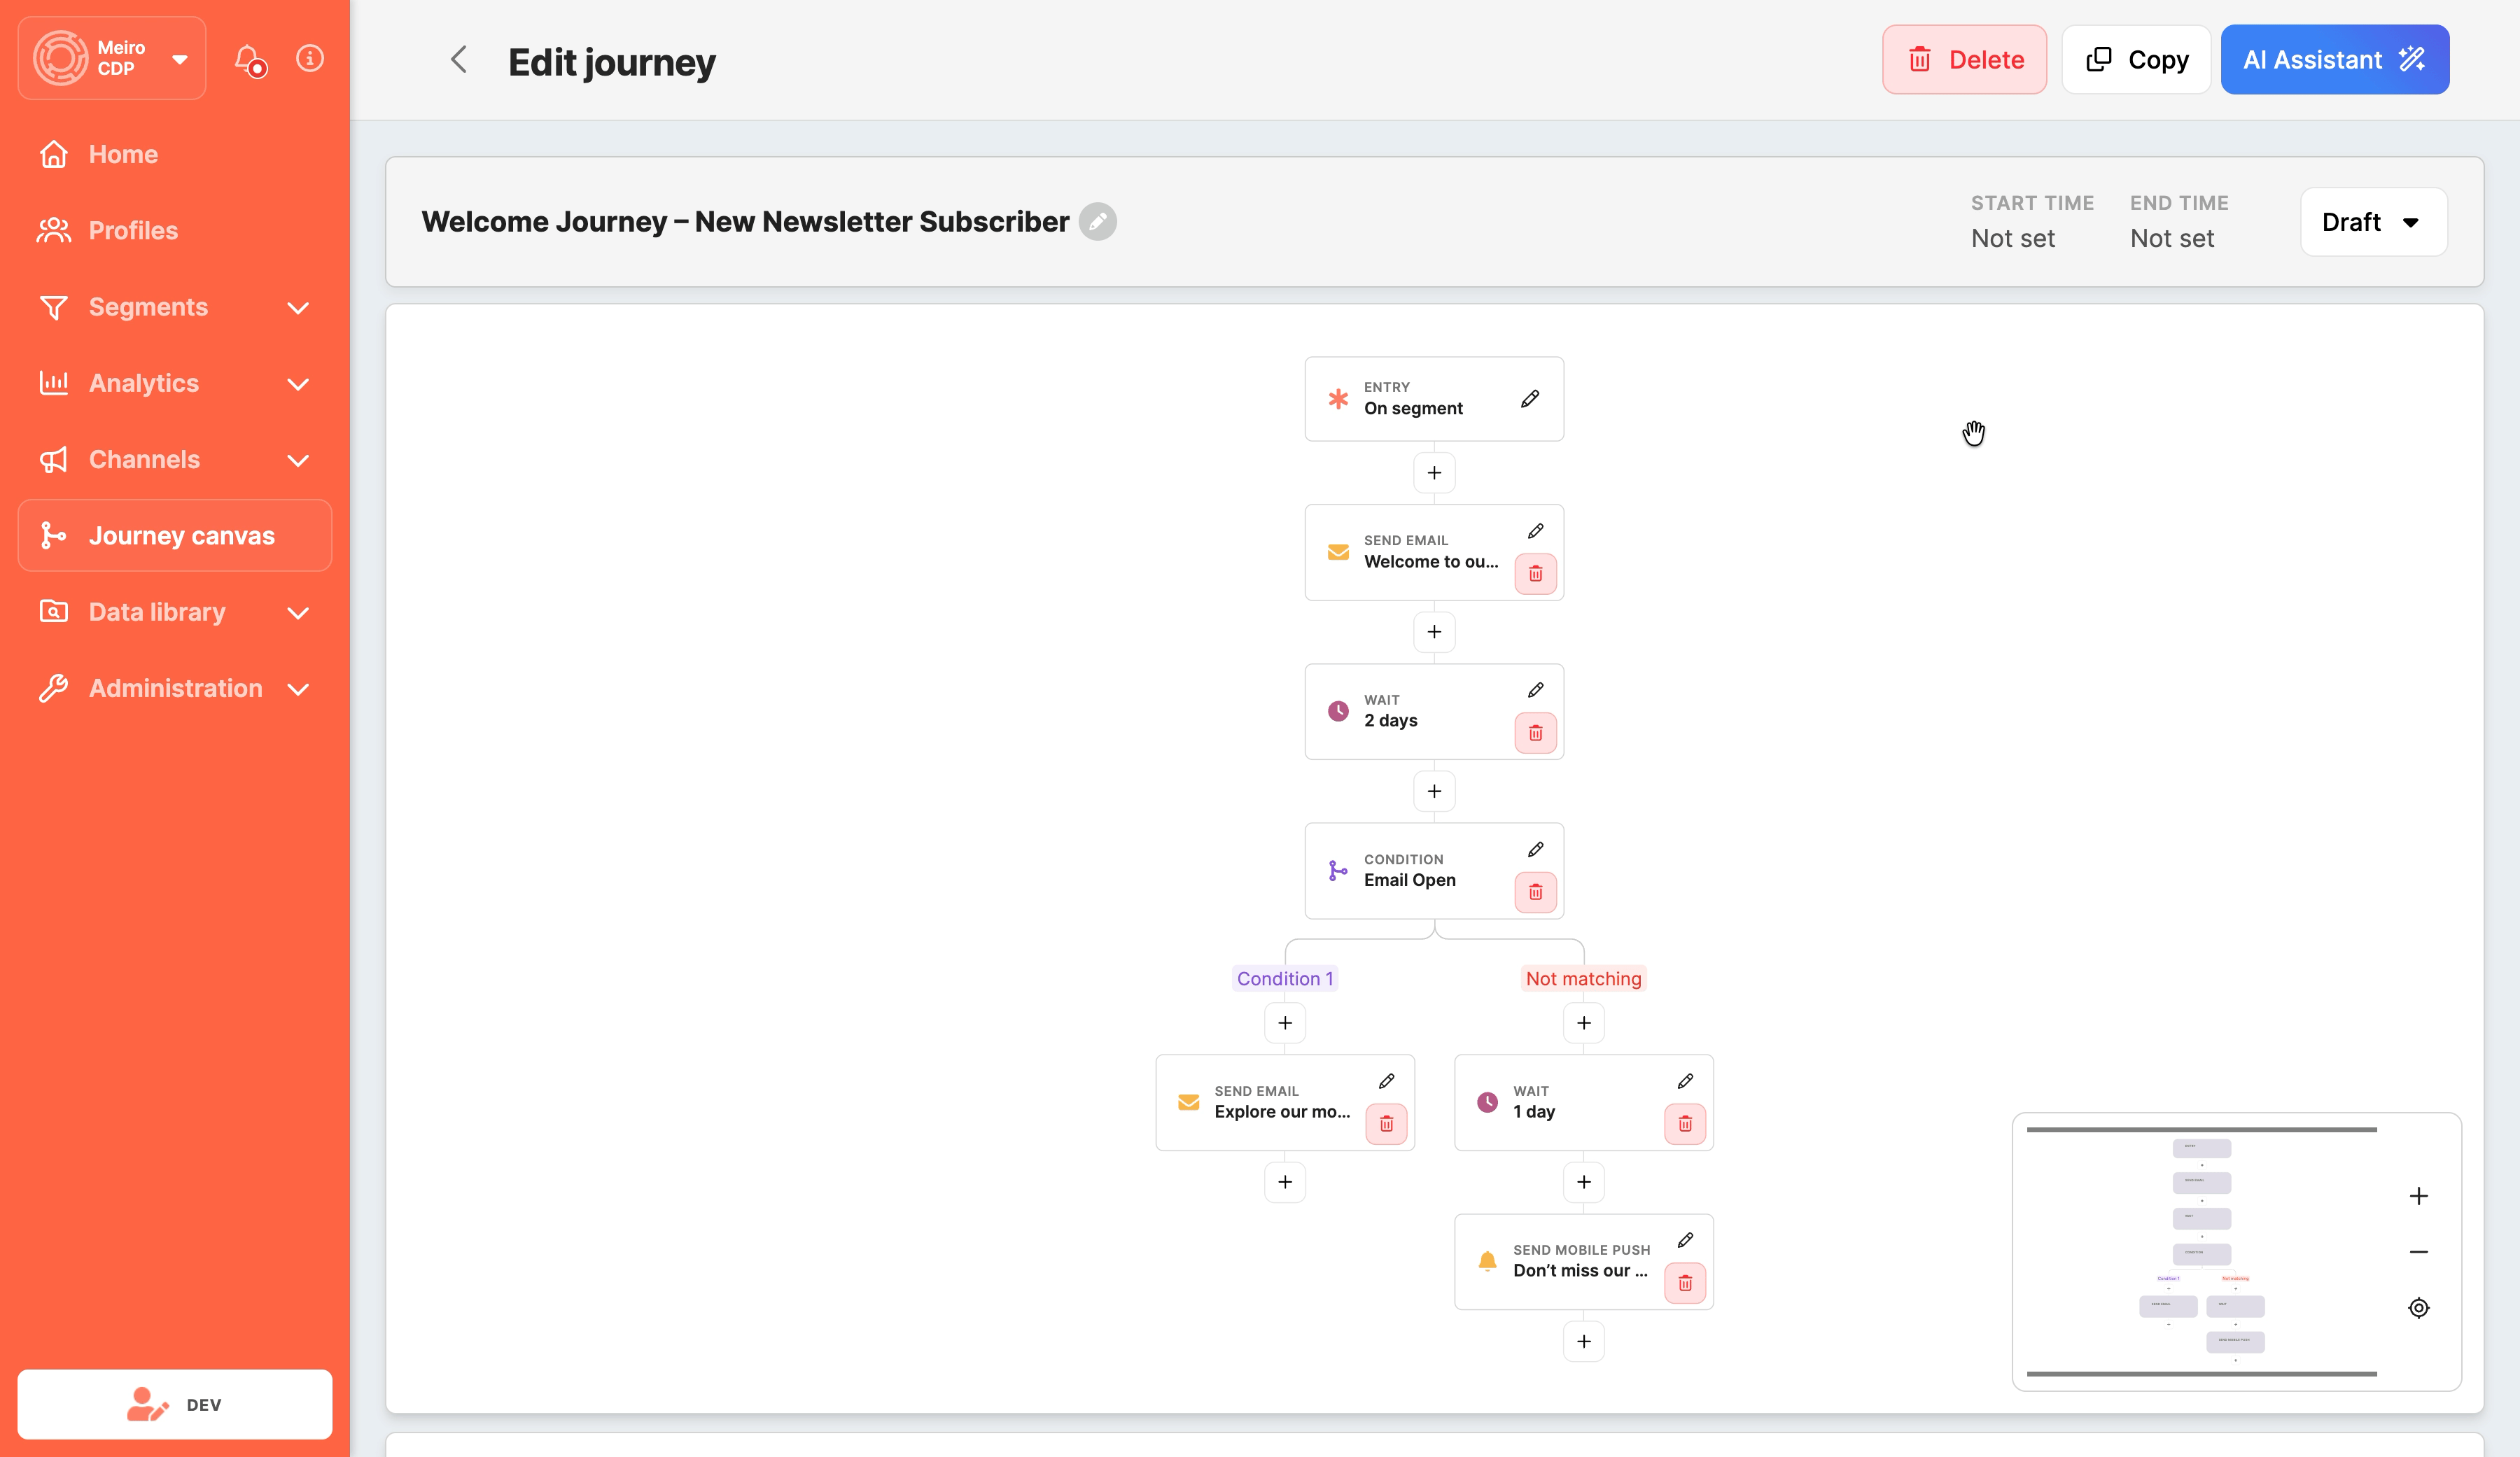The image size is (2520, 1457).
Task: Click the AI Assistant button
Action: [2334, 60]
